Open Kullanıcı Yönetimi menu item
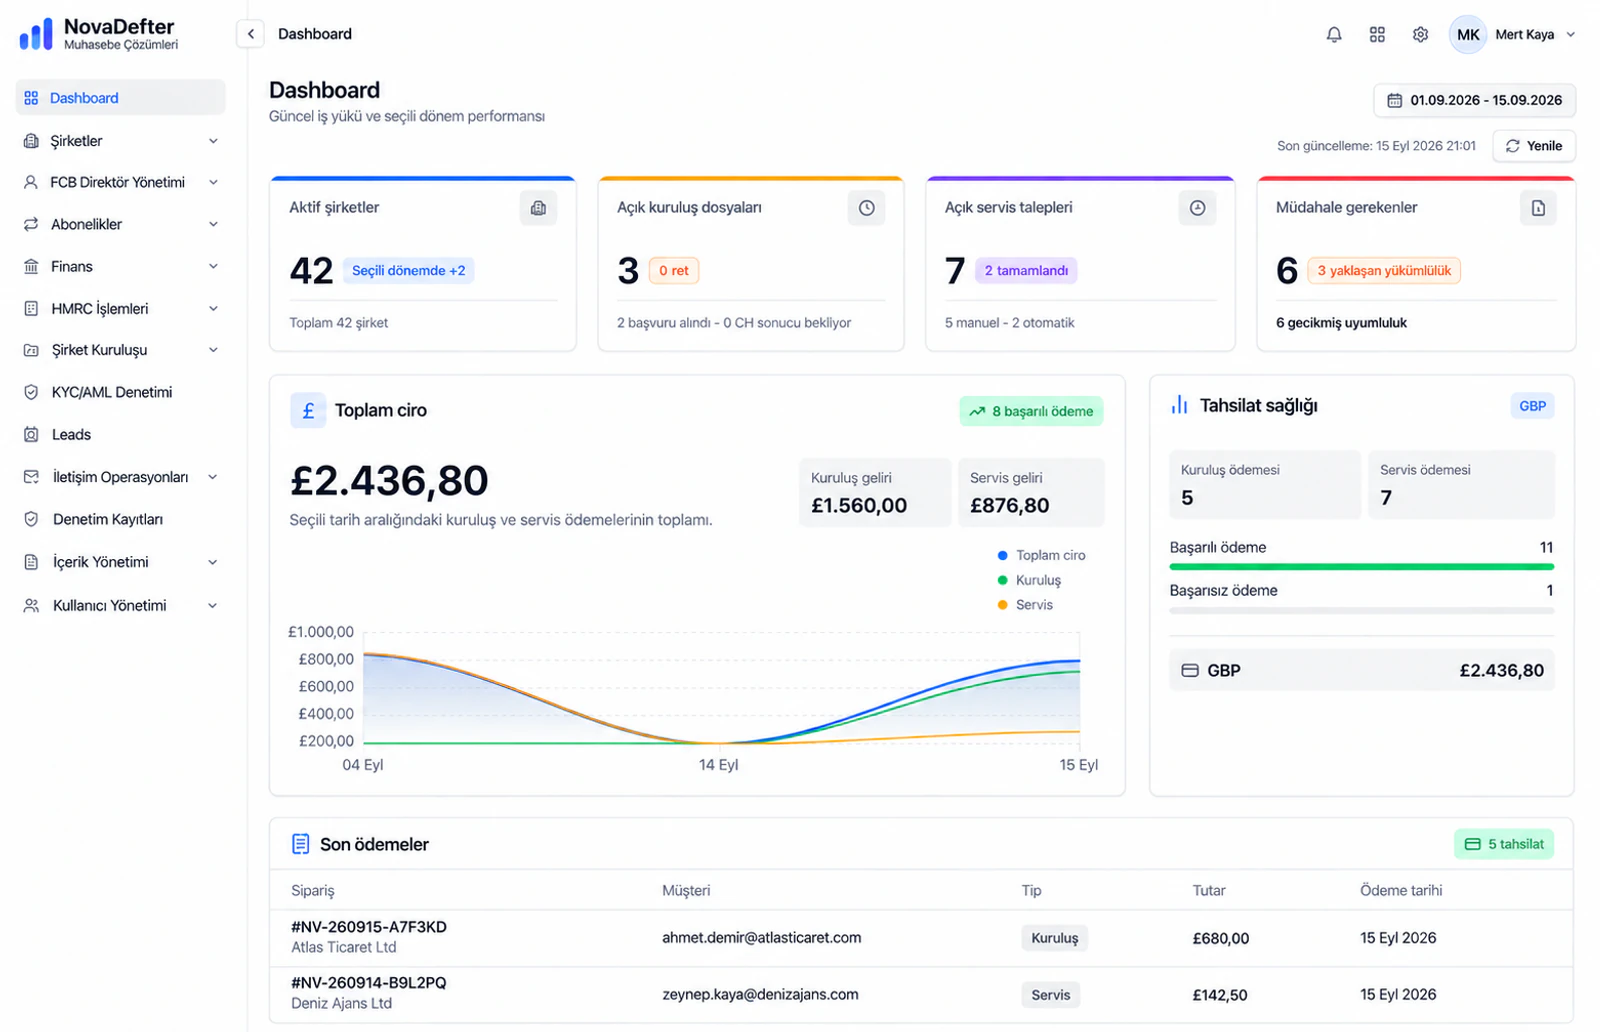This screenshot has height=1032, width=1600. [x=121, y=605]
